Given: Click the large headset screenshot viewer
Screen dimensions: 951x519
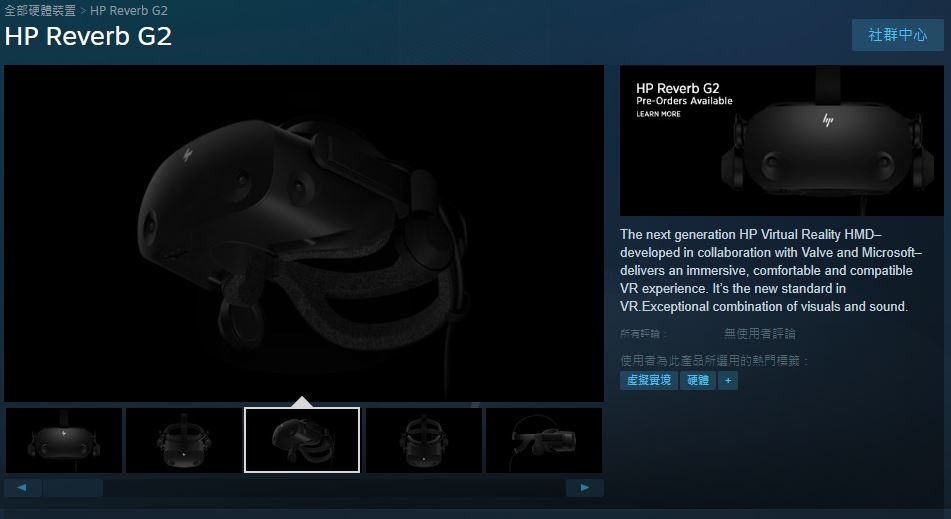Looking at the screenshot, I should [304, 233].
